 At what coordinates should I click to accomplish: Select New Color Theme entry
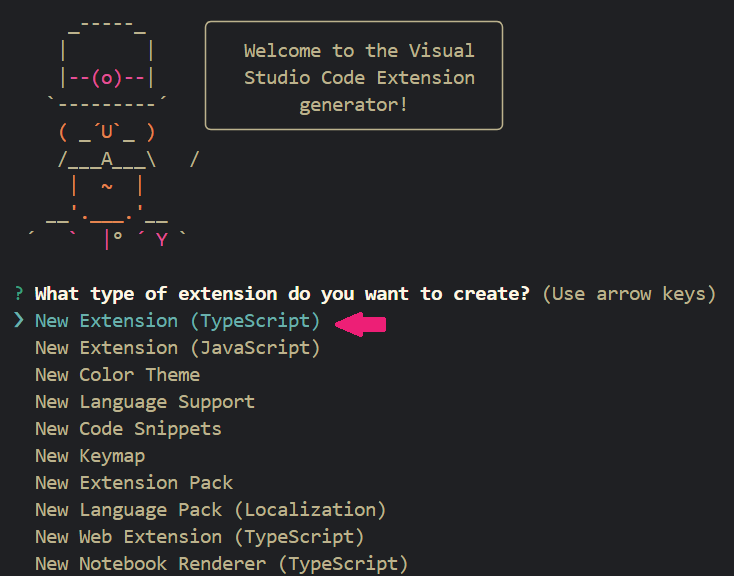tap(117, 375)
